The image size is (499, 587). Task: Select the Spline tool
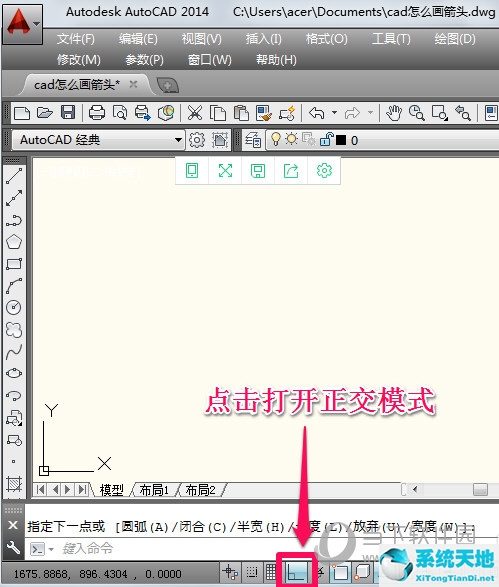click(x=14, y=352)
